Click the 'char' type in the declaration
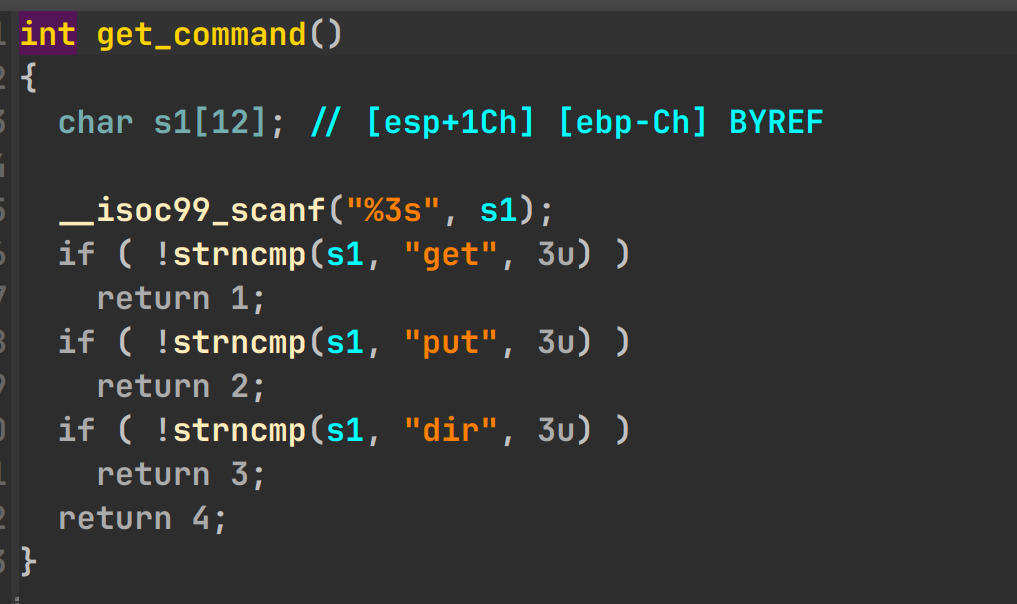 coord(95,123)
